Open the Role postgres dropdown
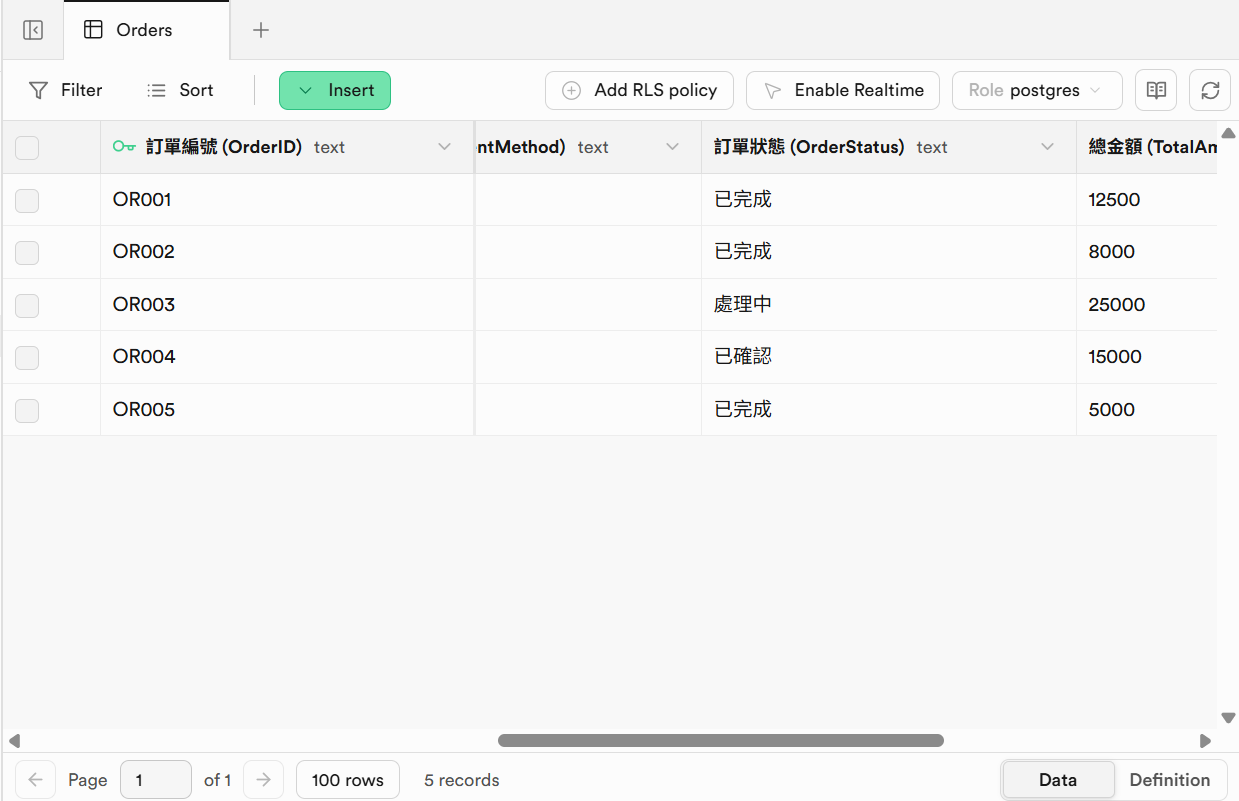The image size is (1239, 801). point(1036,90)
